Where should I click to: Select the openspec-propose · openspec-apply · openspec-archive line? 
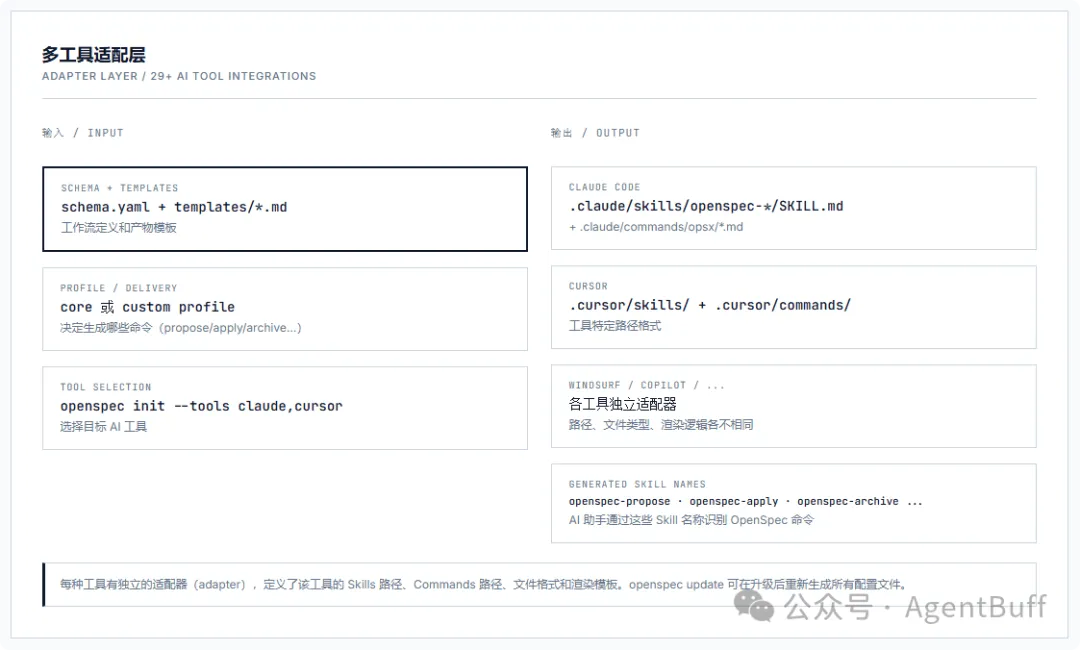[745, 501]
